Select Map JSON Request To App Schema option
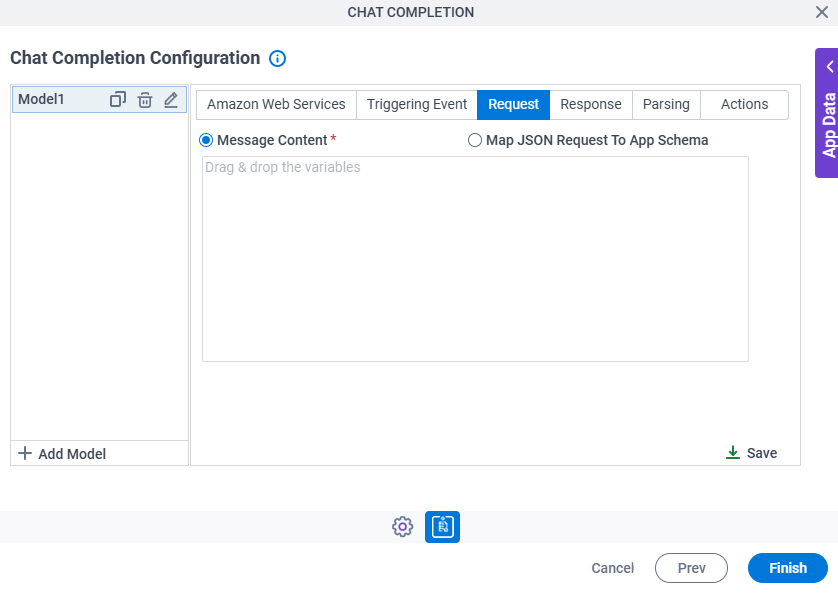Viewport: 838px width, 593px height. coord(475,140)
